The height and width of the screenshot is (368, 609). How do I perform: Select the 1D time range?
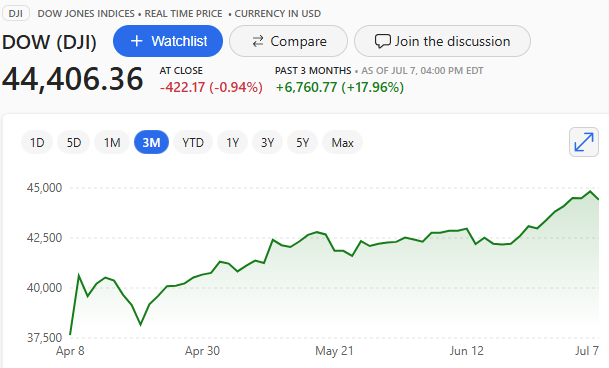37,143
